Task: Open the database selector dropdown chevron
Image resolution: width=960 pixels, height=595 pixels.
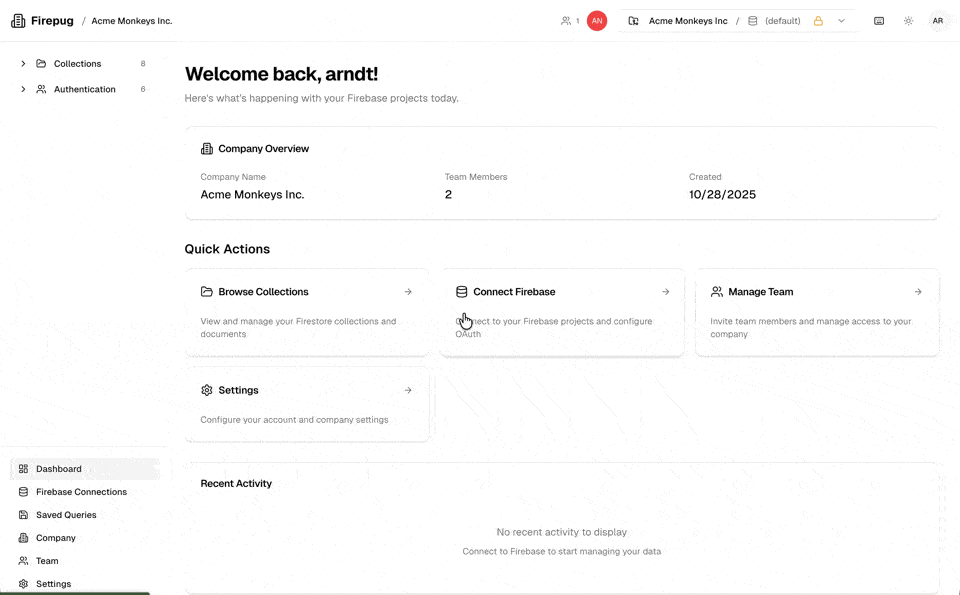Action: point(843,20)
